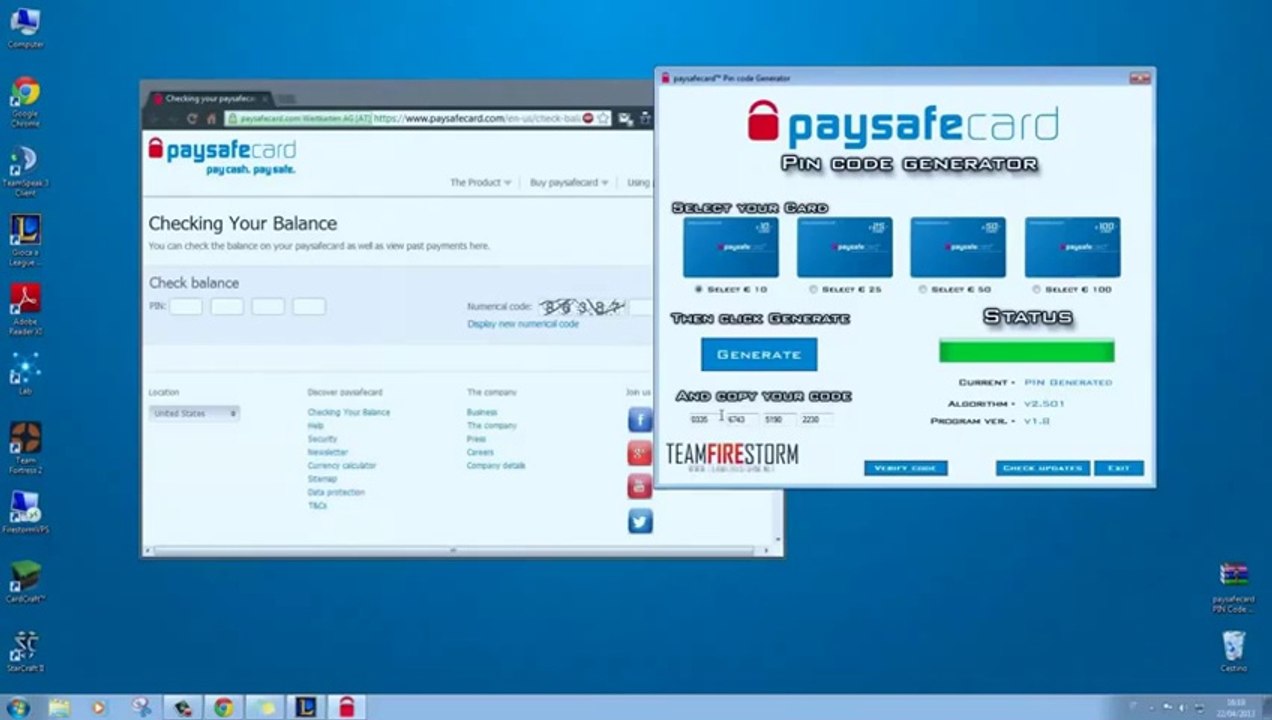Viewport: 1272px width, 720px height.
Task: Expand The Product menu on the website
Action: tap(480, 183)
